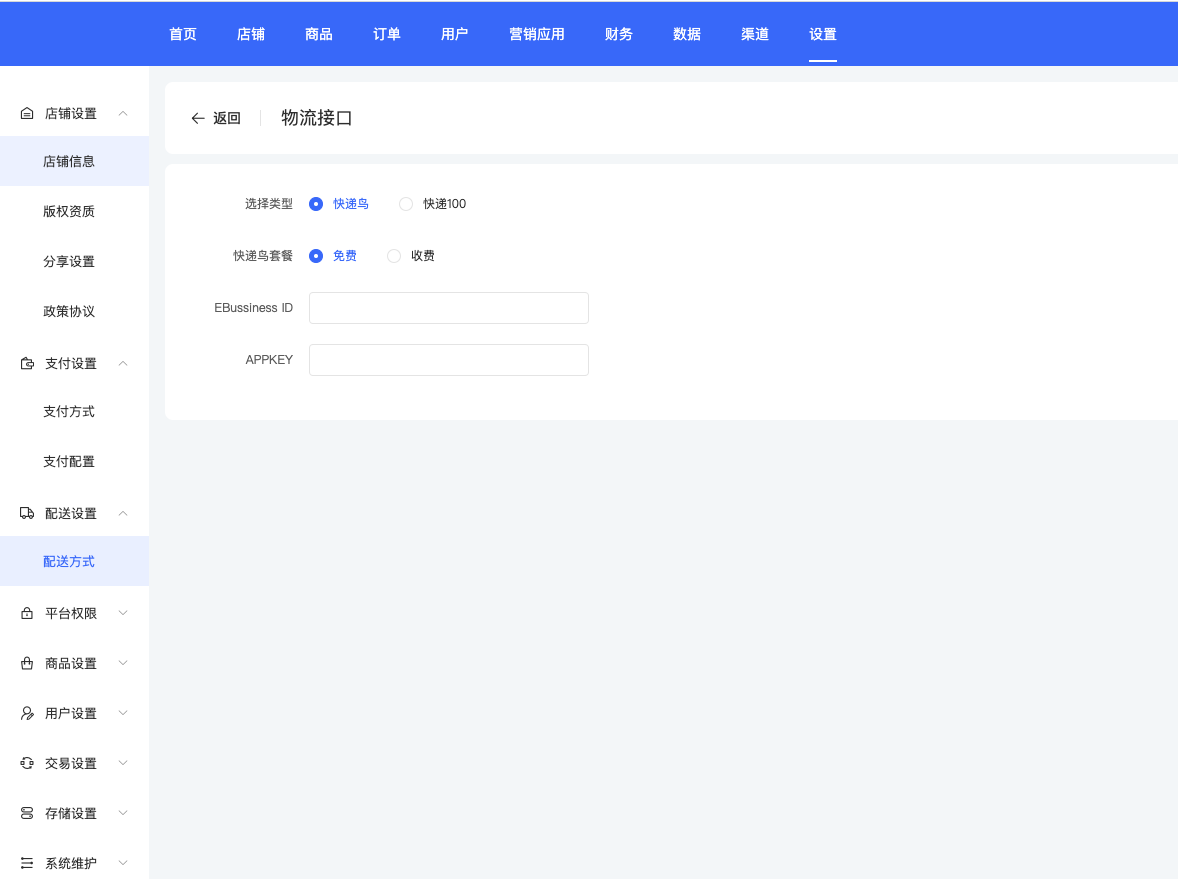The image size is (1178, 879).
Task: Click the lock icon beside 平台权限
Action: (x=27, y=613)
